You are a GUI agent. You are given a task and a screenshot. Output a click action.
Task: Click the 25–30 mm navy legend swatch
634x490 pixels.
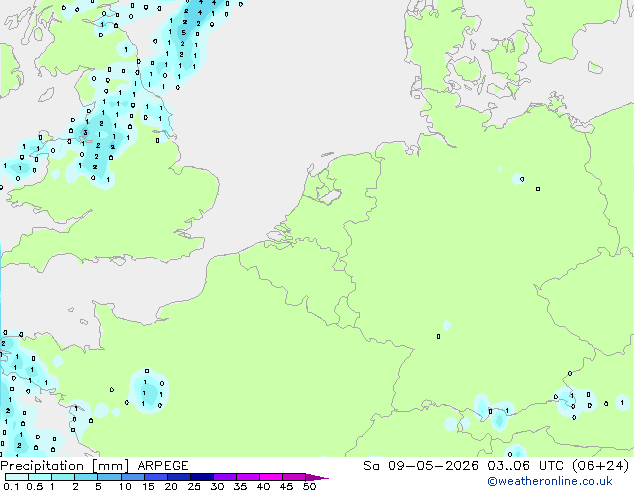[202, 477]
